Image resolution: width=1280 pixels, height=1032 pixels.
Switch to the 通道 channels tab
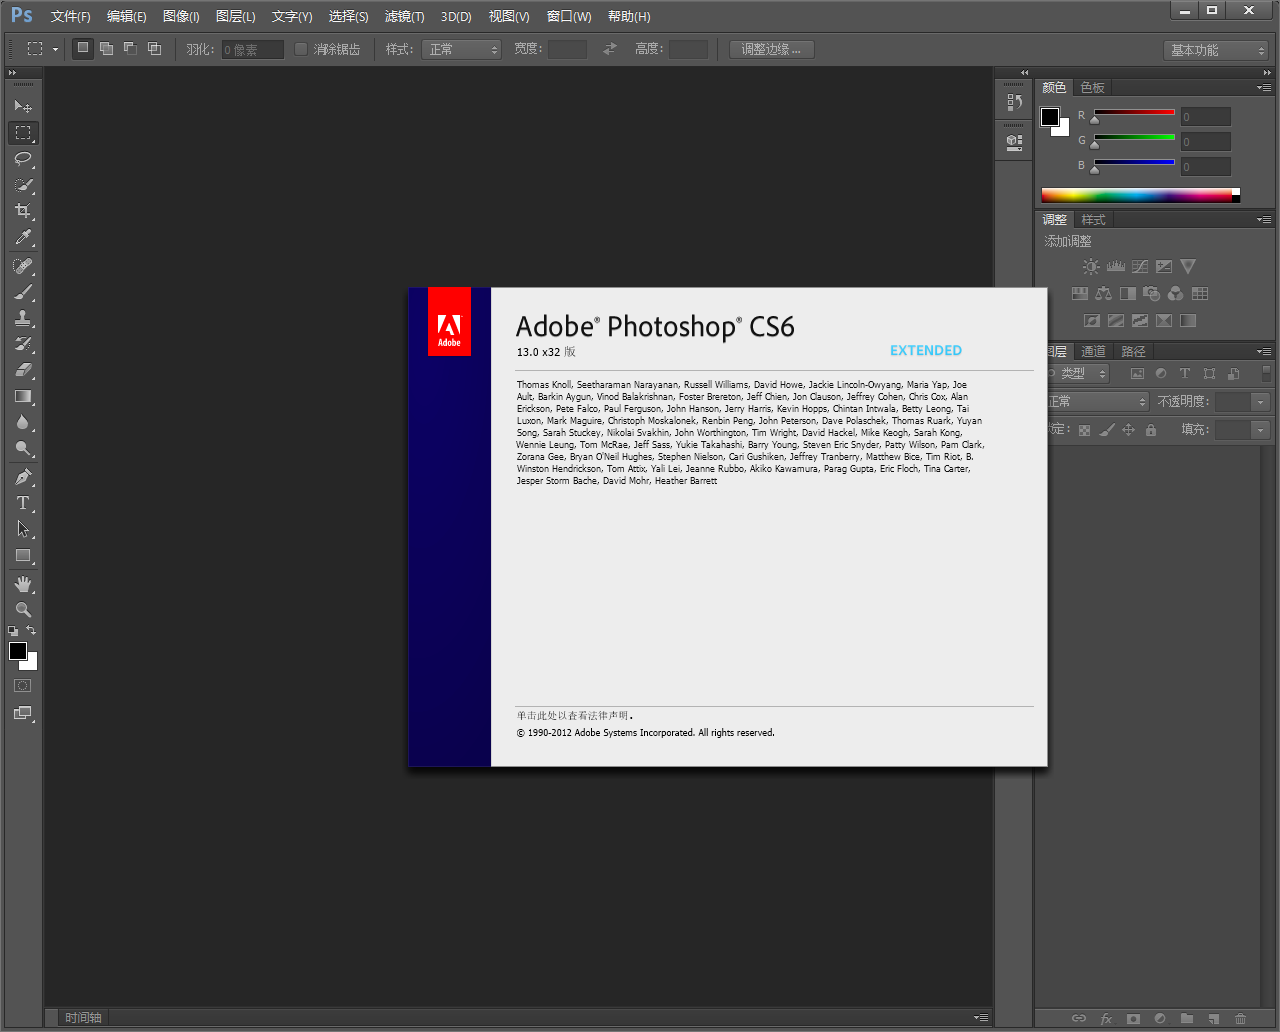(x=1093, y=352)
